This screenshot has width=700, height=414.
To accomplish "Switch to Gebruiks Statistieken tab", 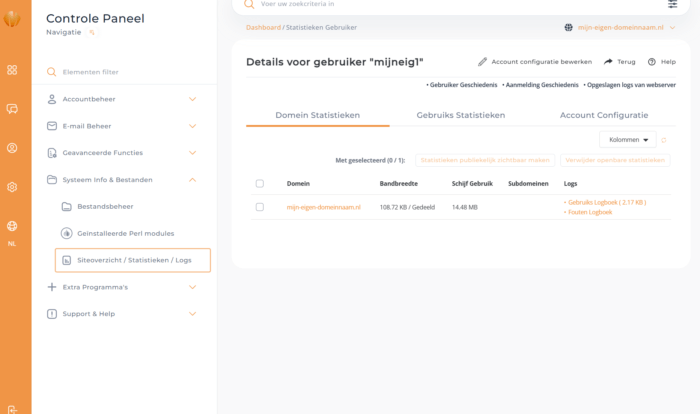I will coord(461,115).
